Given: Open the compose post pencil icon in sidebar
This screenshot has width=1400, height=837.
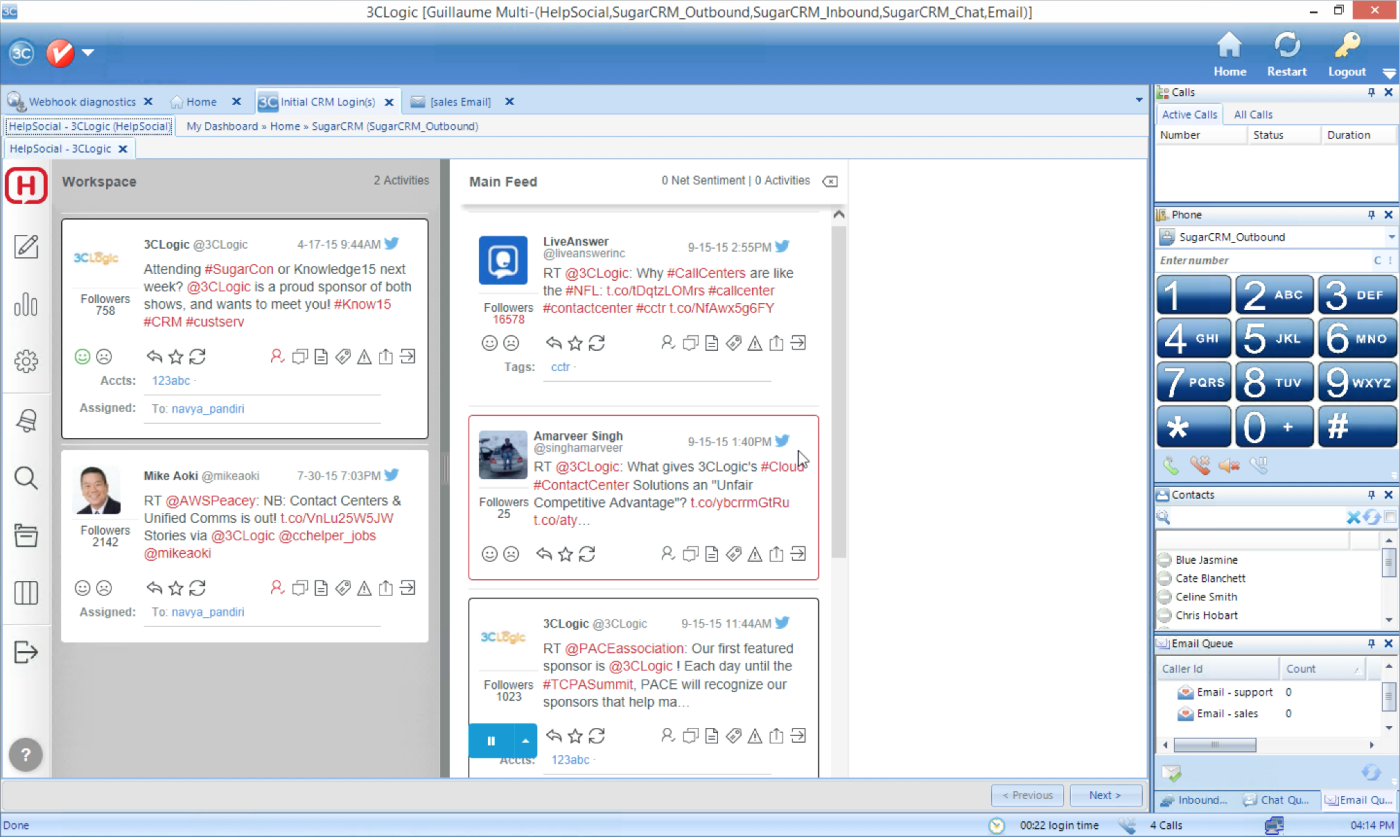Looking at the screenshot, I should coord(26,247).
